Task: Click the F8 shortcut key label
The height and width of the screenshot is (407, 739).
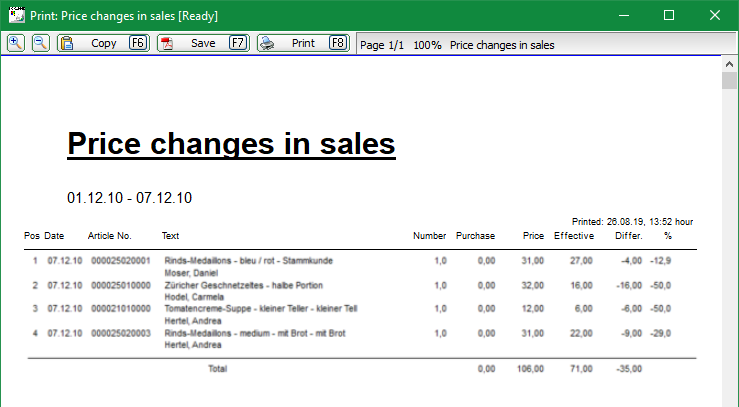Action: (x=338, y=43)
